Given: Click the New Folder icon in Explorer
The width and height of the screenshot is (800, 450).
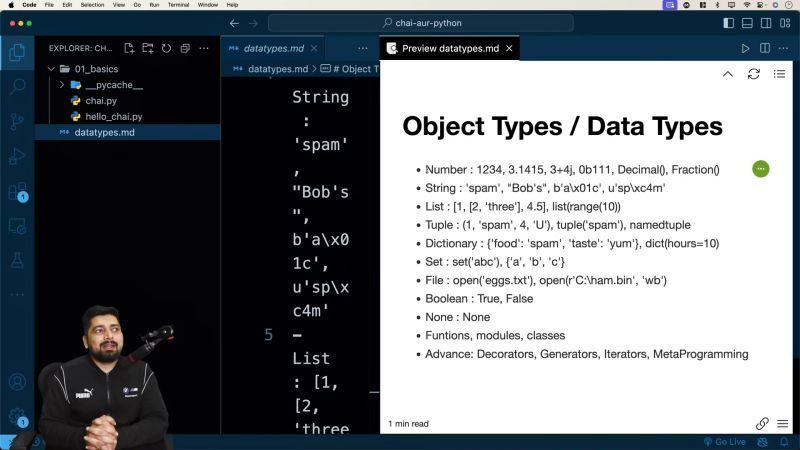Looking at the screenshot, I should click(148, 47).
